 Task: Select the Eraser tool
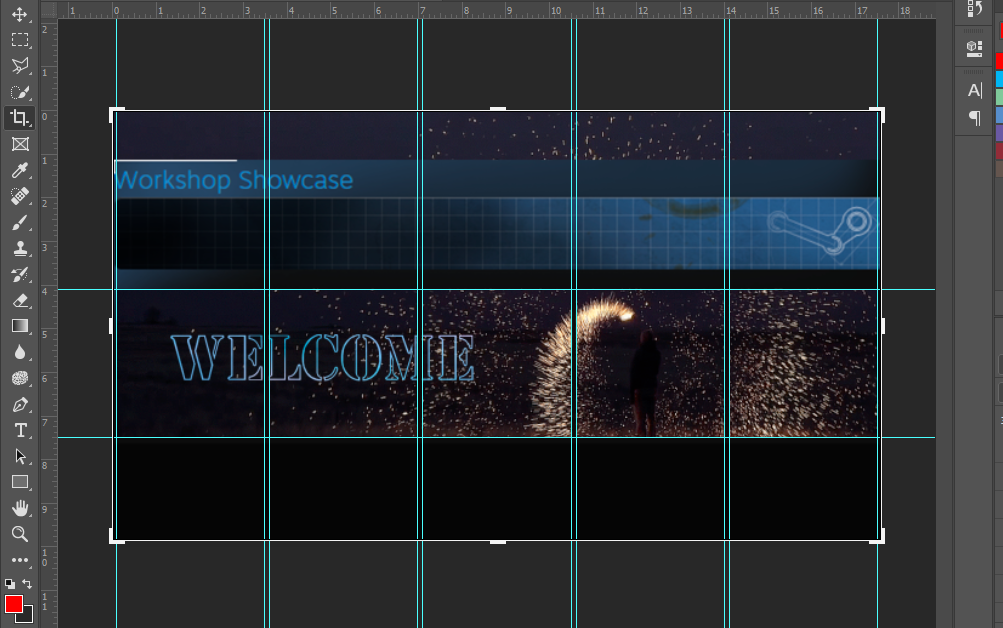pos(20,301)
